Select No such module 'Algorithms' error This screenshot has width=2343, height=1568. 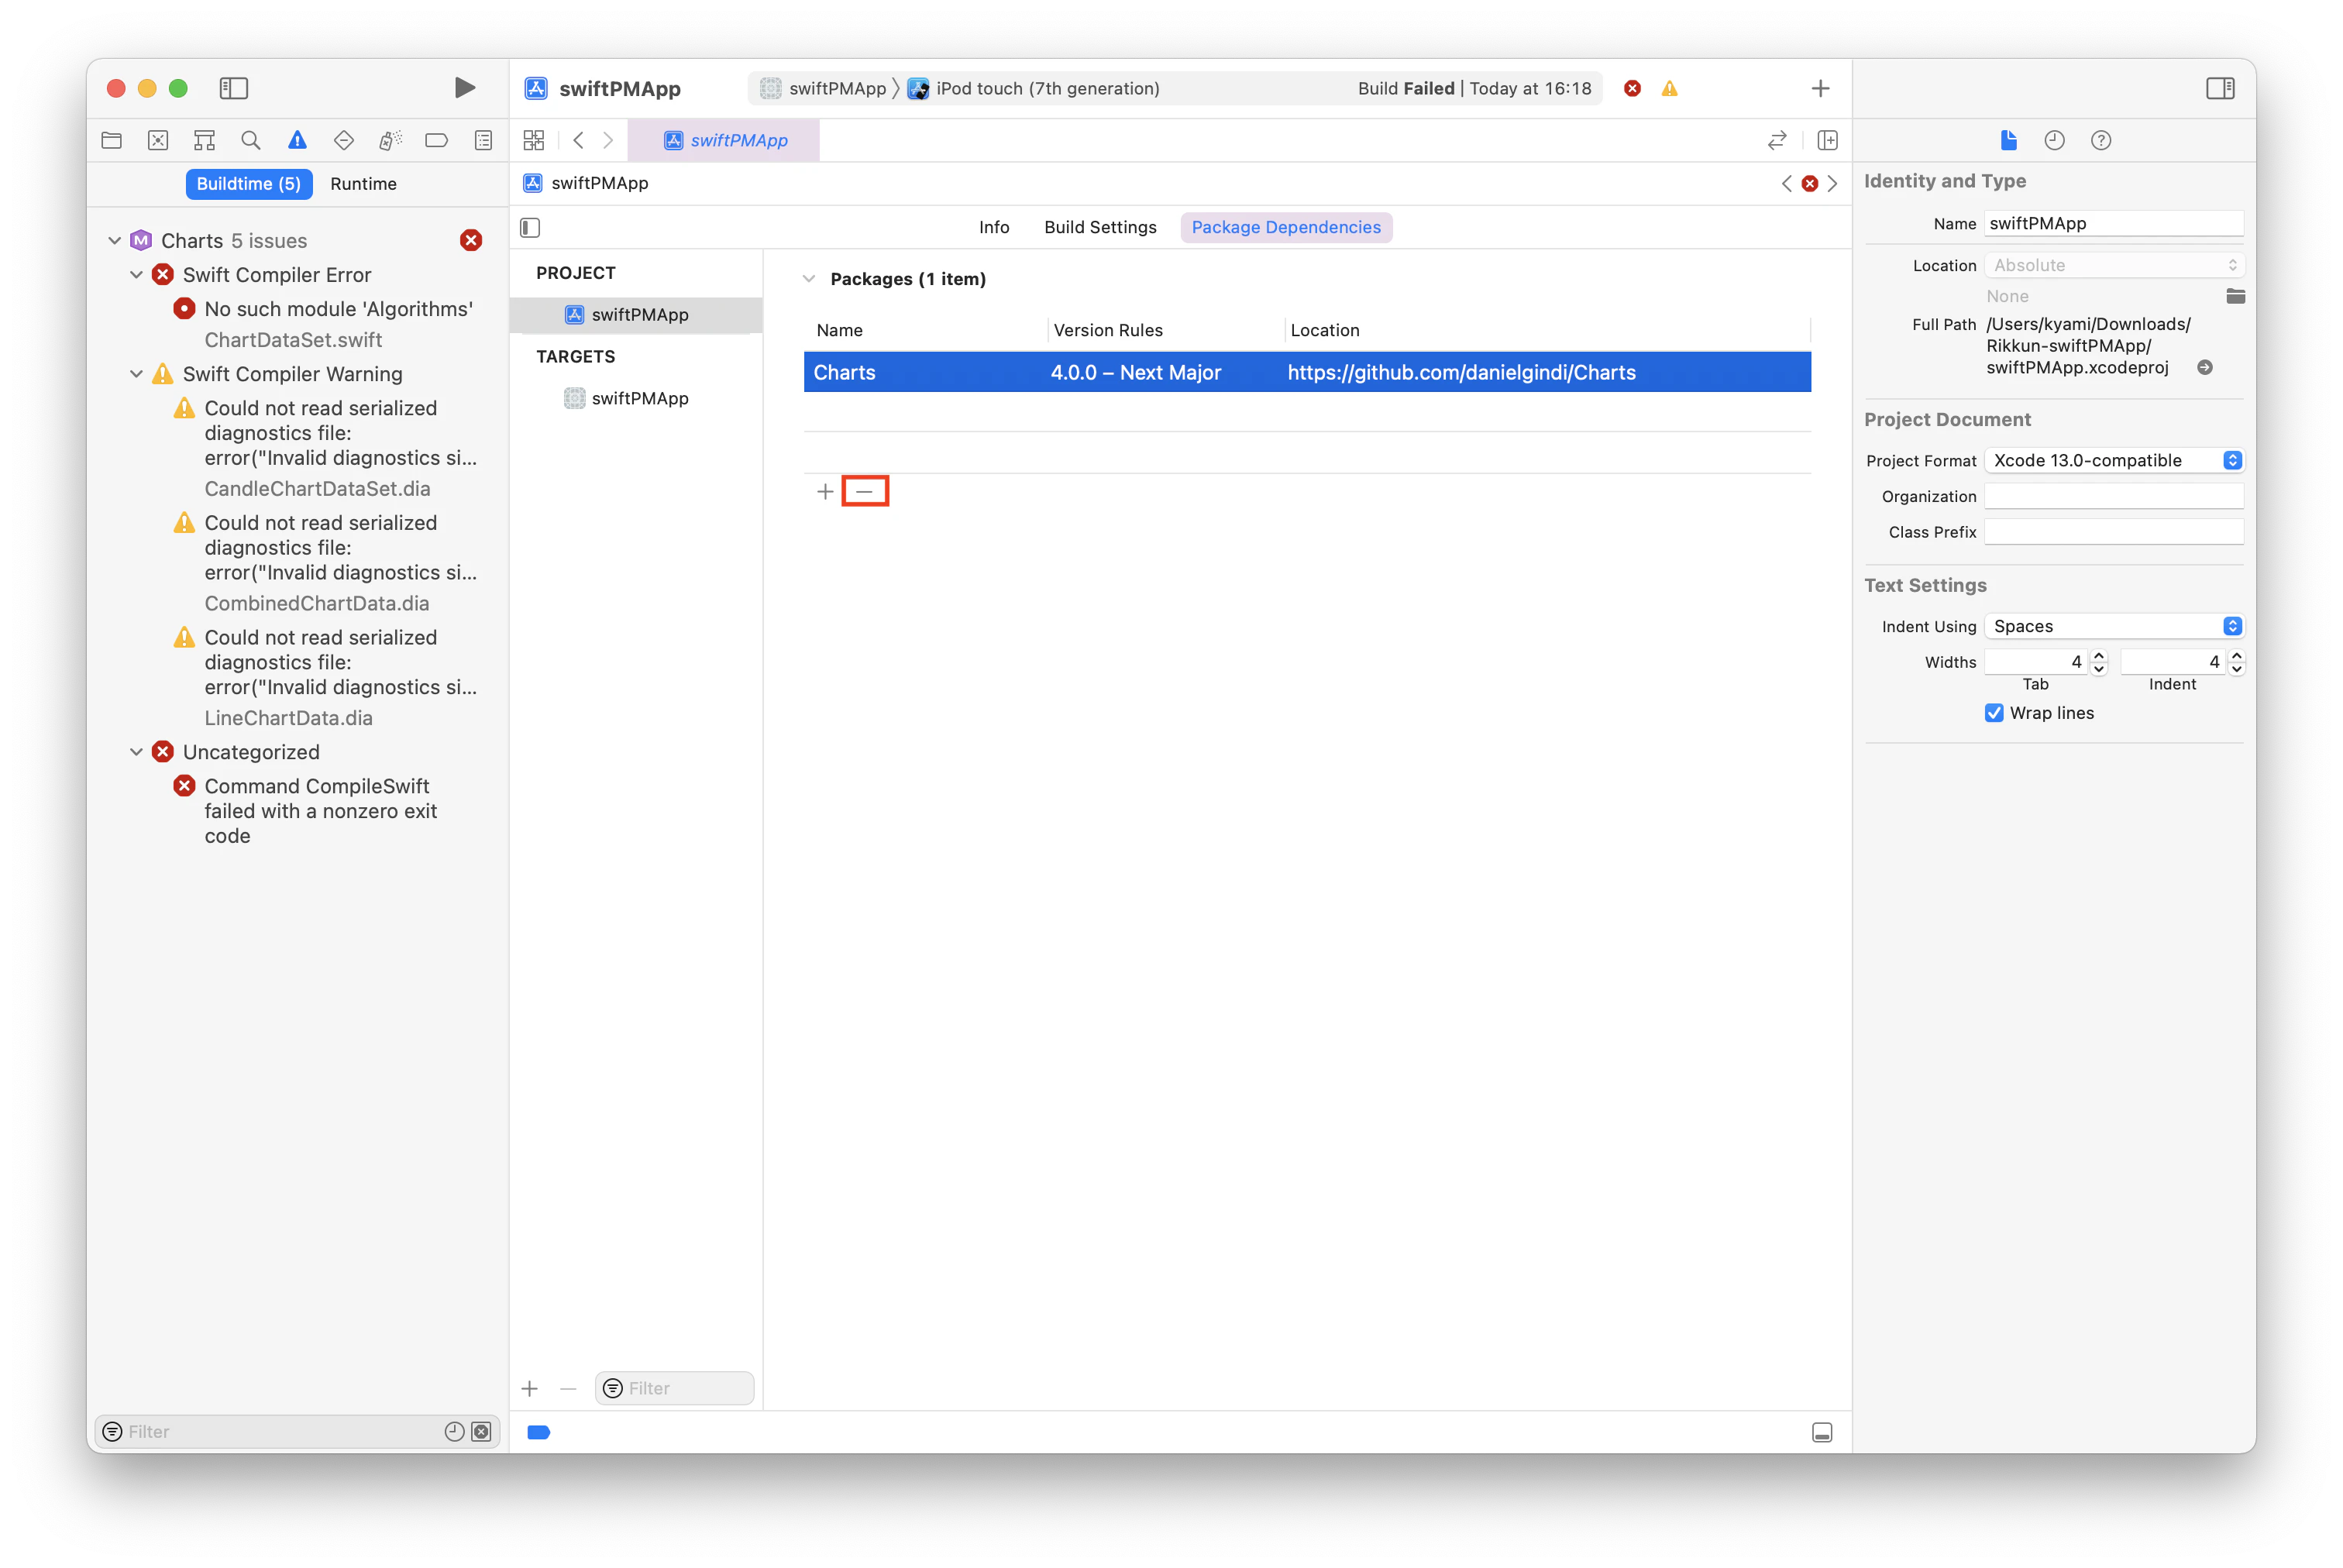[338, 309]
